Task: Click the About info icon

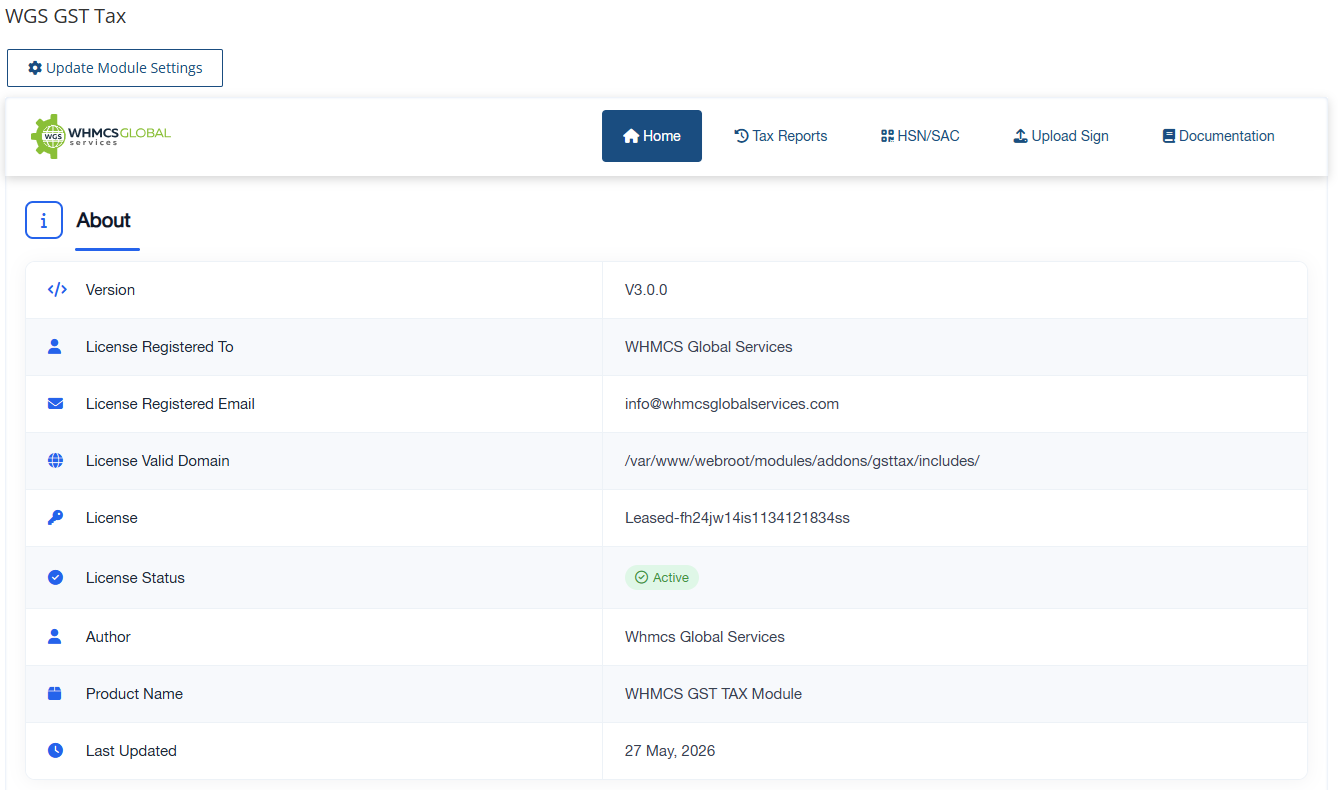Action: coord(44,220)
